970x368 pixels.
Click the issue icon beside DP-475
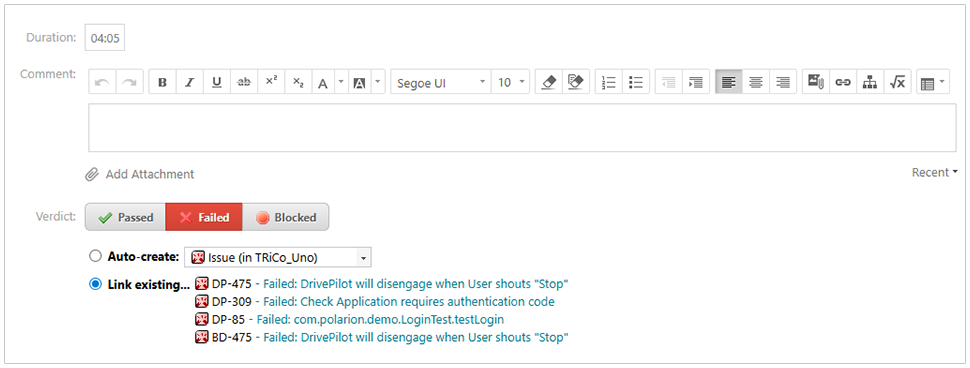(x=202, y=284)
